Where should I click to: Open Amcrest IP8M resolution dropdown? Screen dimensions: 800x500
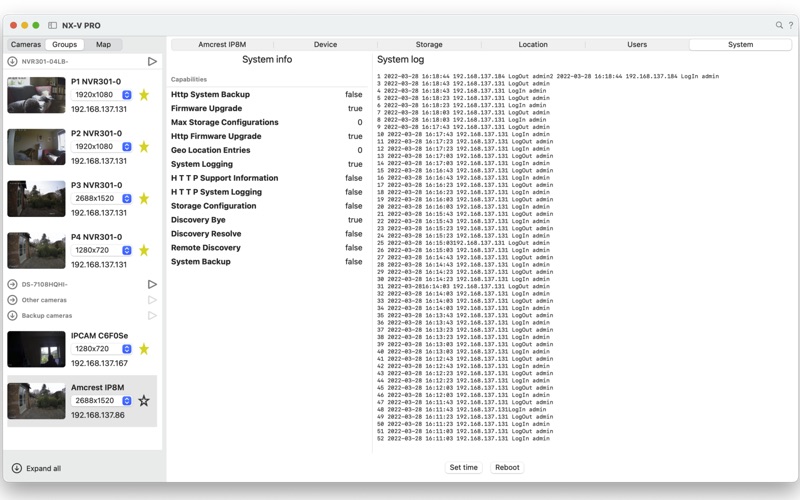127,401
